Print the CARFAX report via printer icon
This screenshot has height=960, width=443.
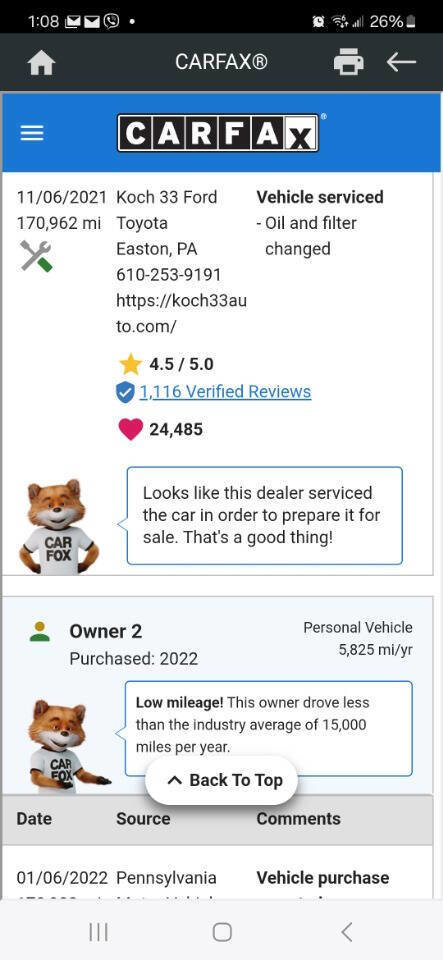point(348,62)
